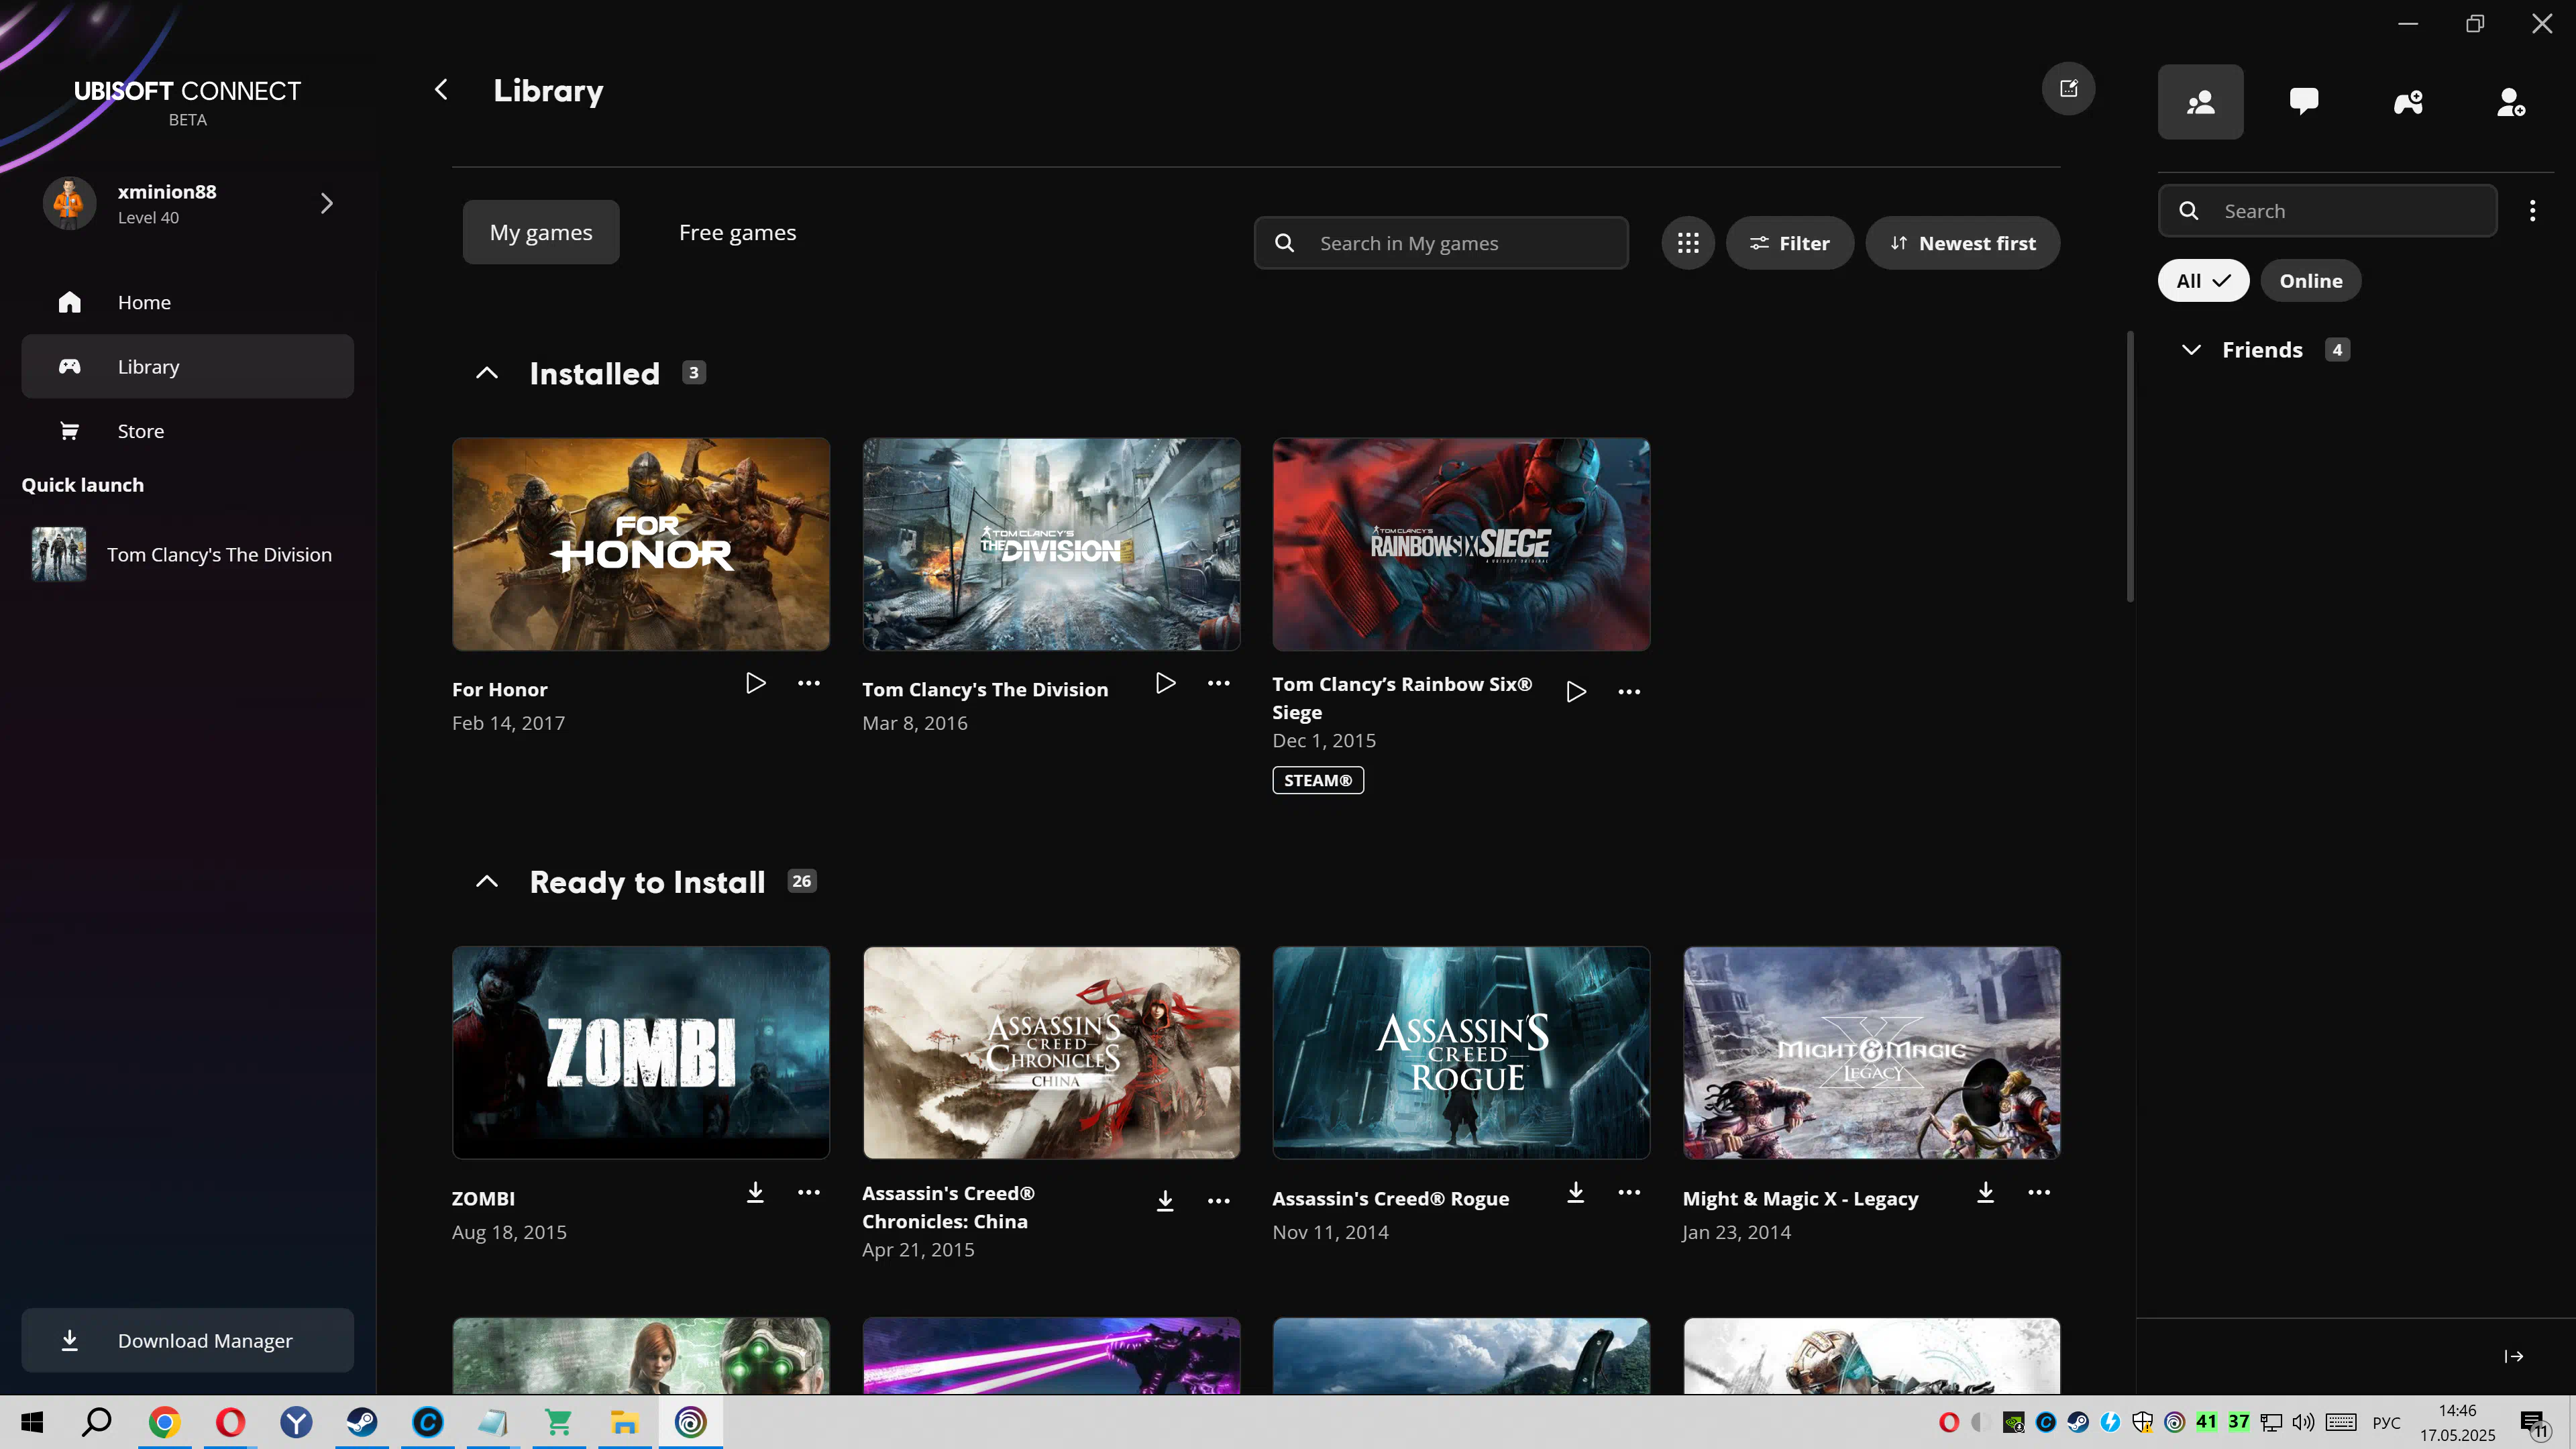This screenshot has height=1449, width=2576.
Task: Open Assassin's Creed Rogue cover
Action: coord(1461,1054)
